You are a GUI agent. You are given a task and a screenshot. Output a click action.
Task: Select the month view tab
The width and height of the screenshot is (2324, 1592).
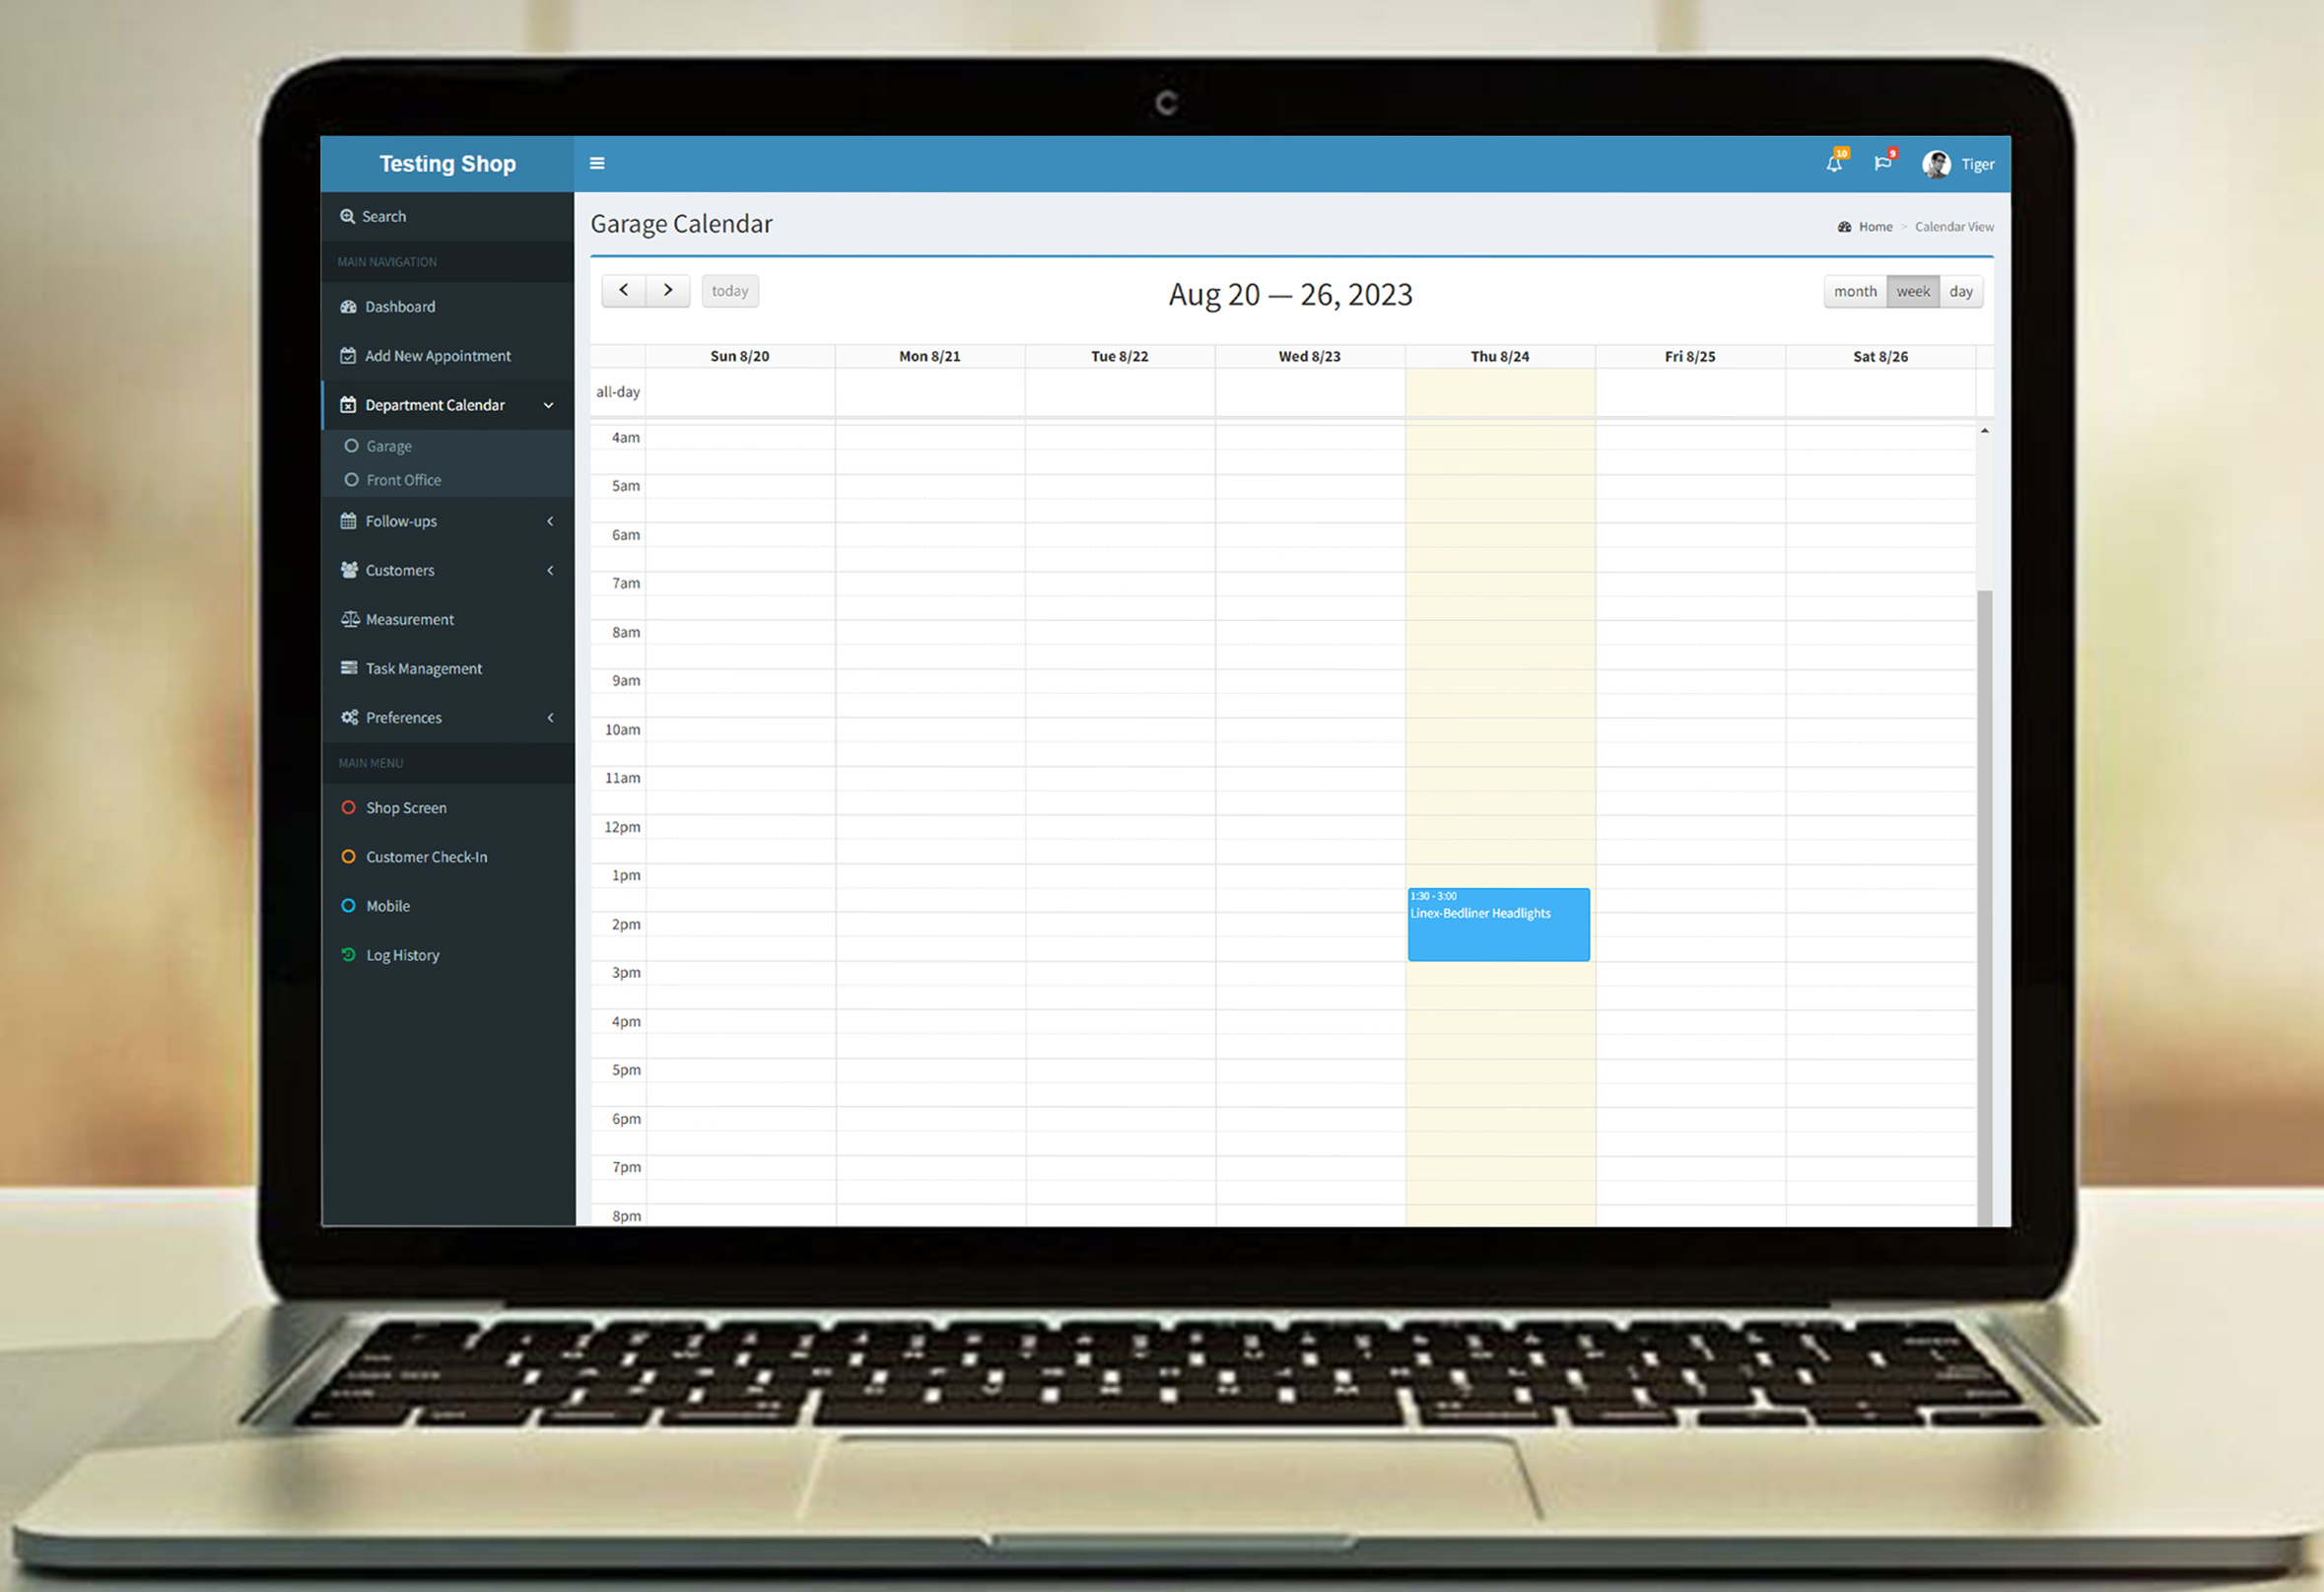coord(1854,292)
